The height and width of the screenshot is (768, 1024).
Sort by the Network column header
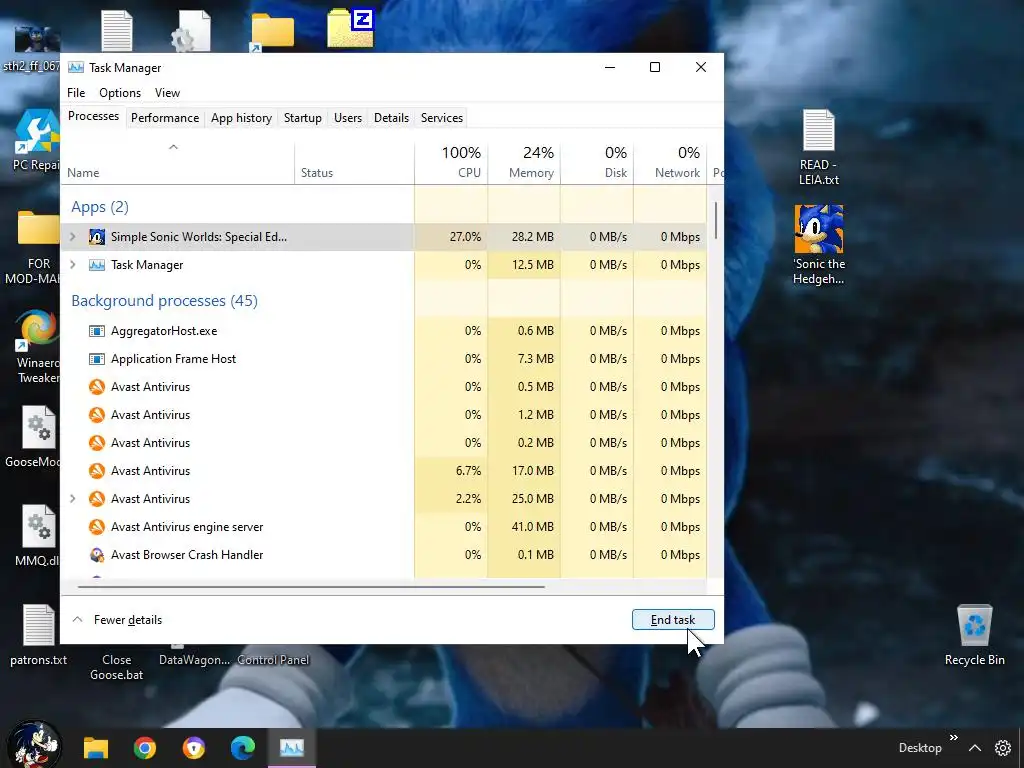670,162
